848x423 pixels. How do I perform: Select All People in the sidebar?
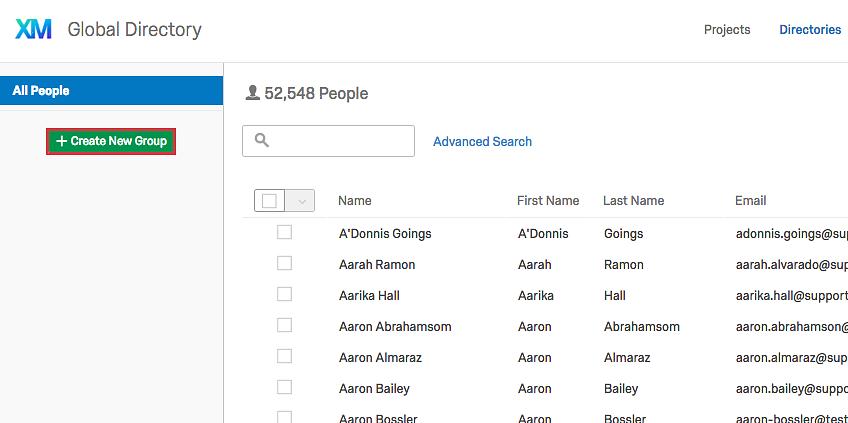(111, 91)
